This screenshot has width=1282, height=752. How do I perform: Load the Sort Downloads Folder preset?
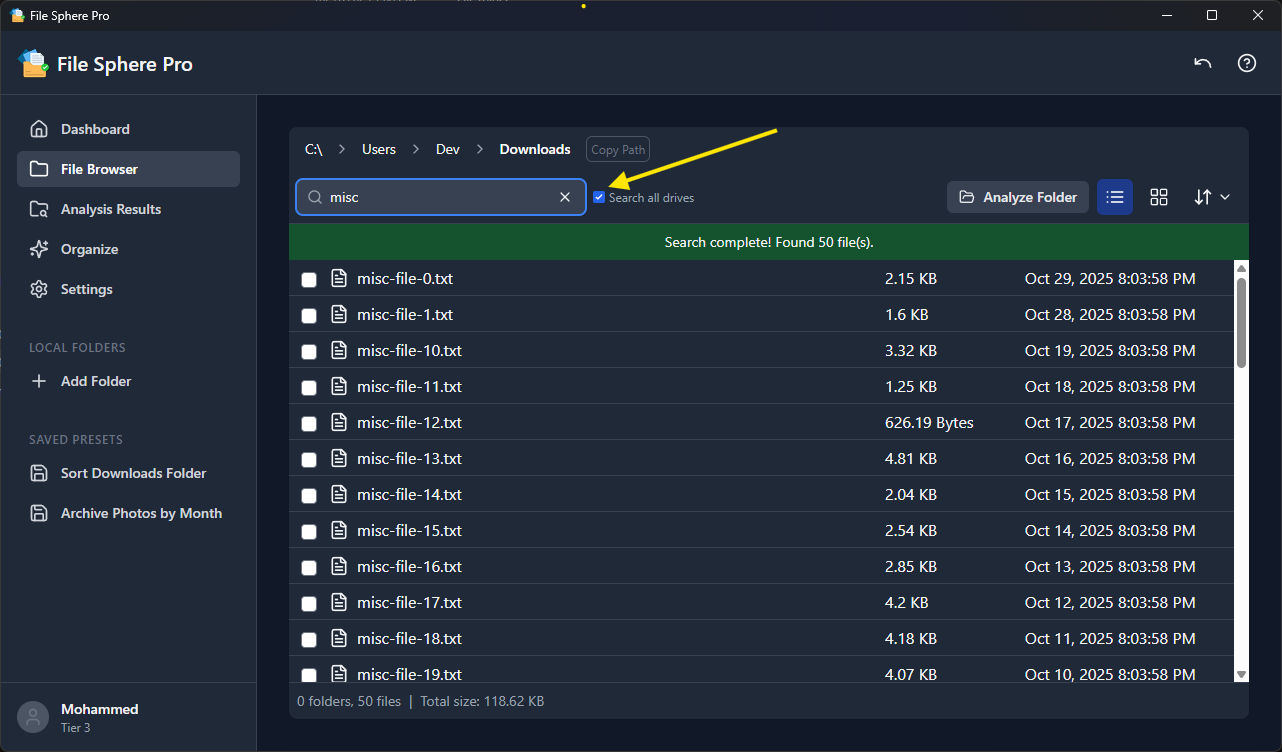(128, 473)
